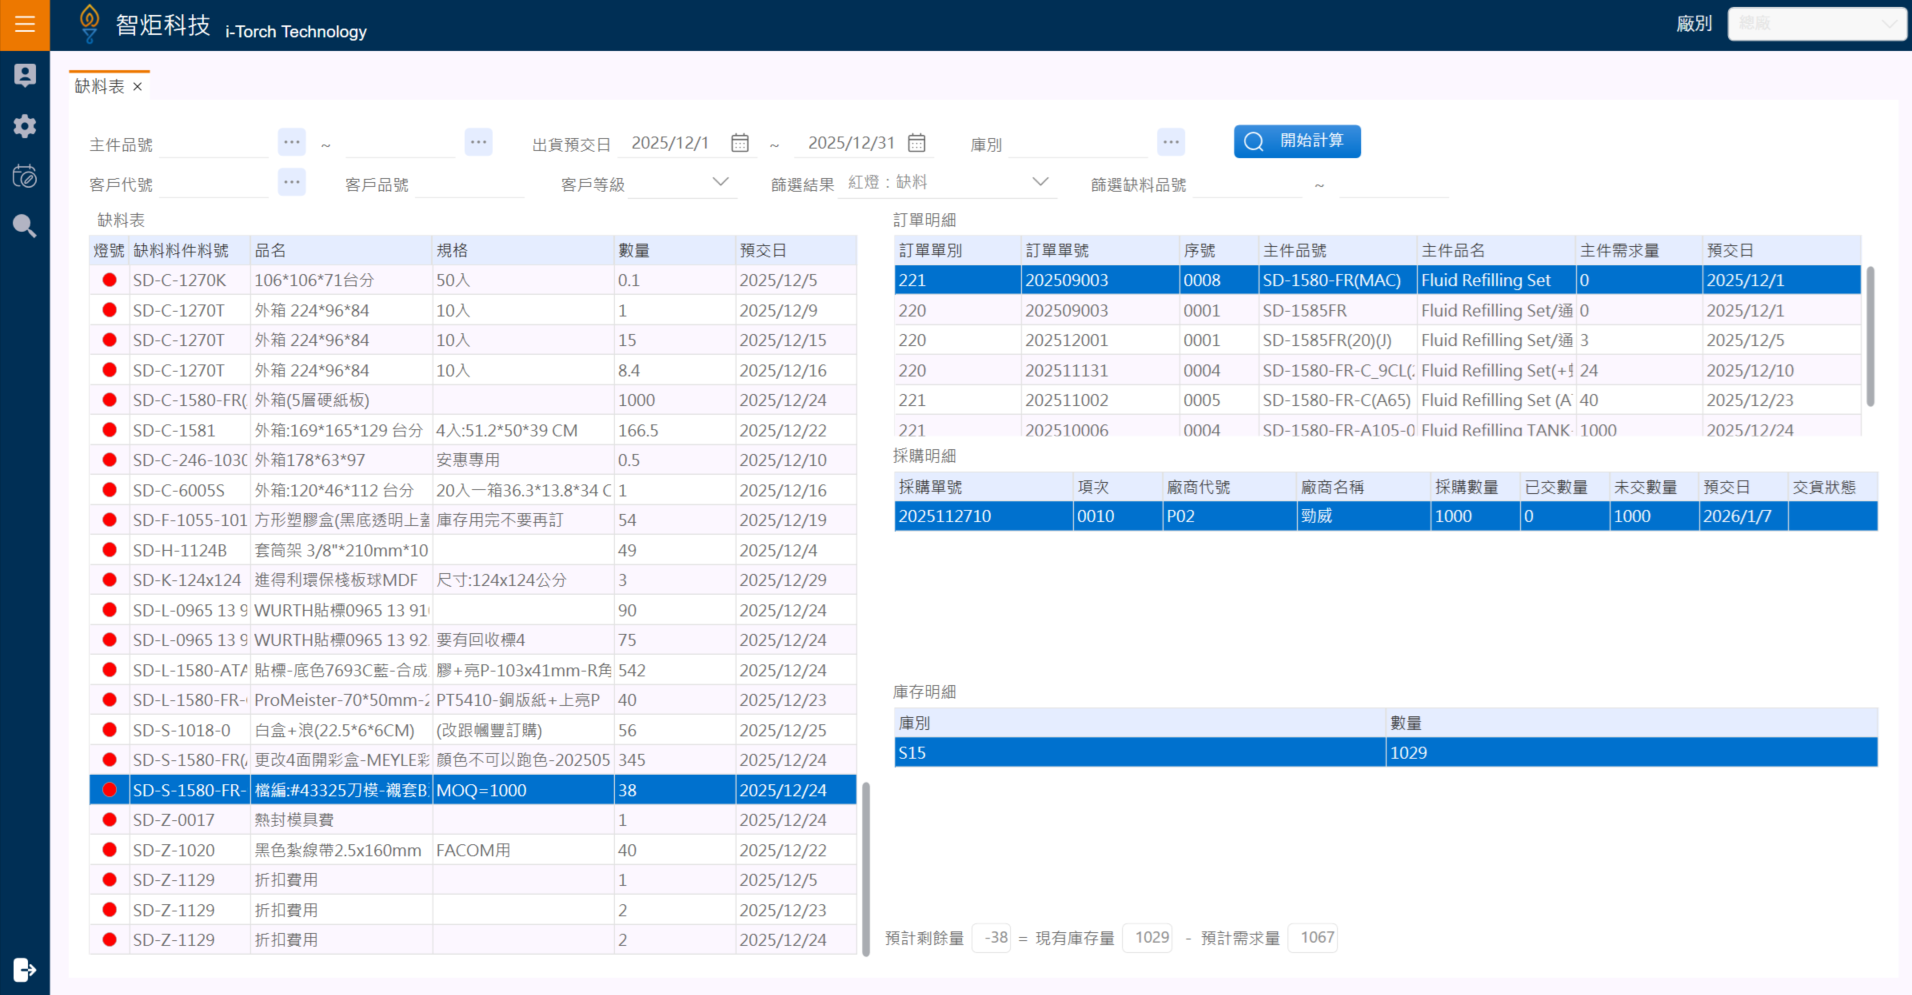Open the hamburger menu in top-left

pos(25,25)
